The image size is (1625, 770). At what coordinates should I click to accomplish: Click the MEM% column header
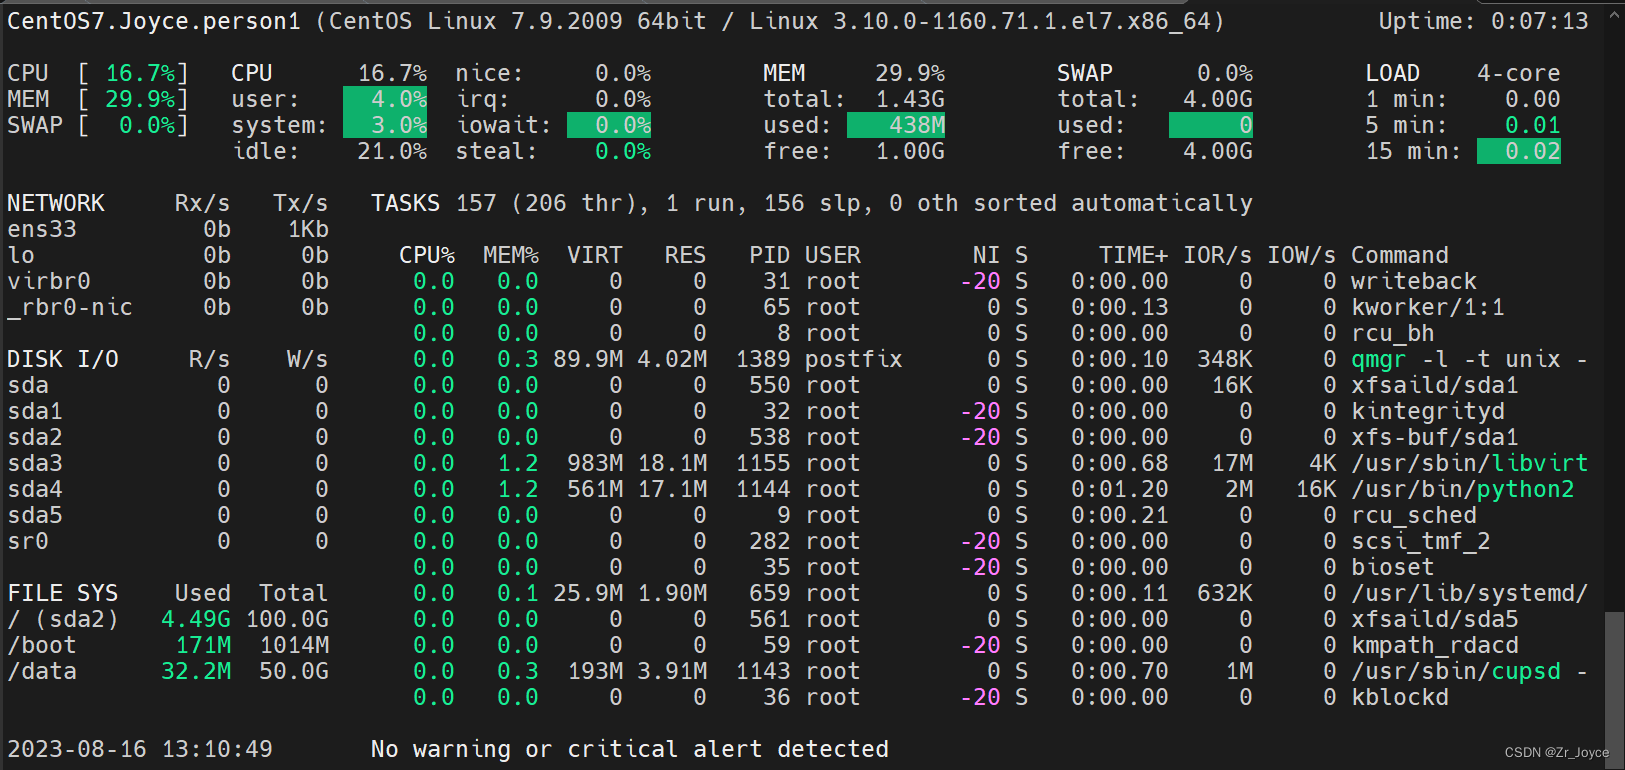pos(511,255)
